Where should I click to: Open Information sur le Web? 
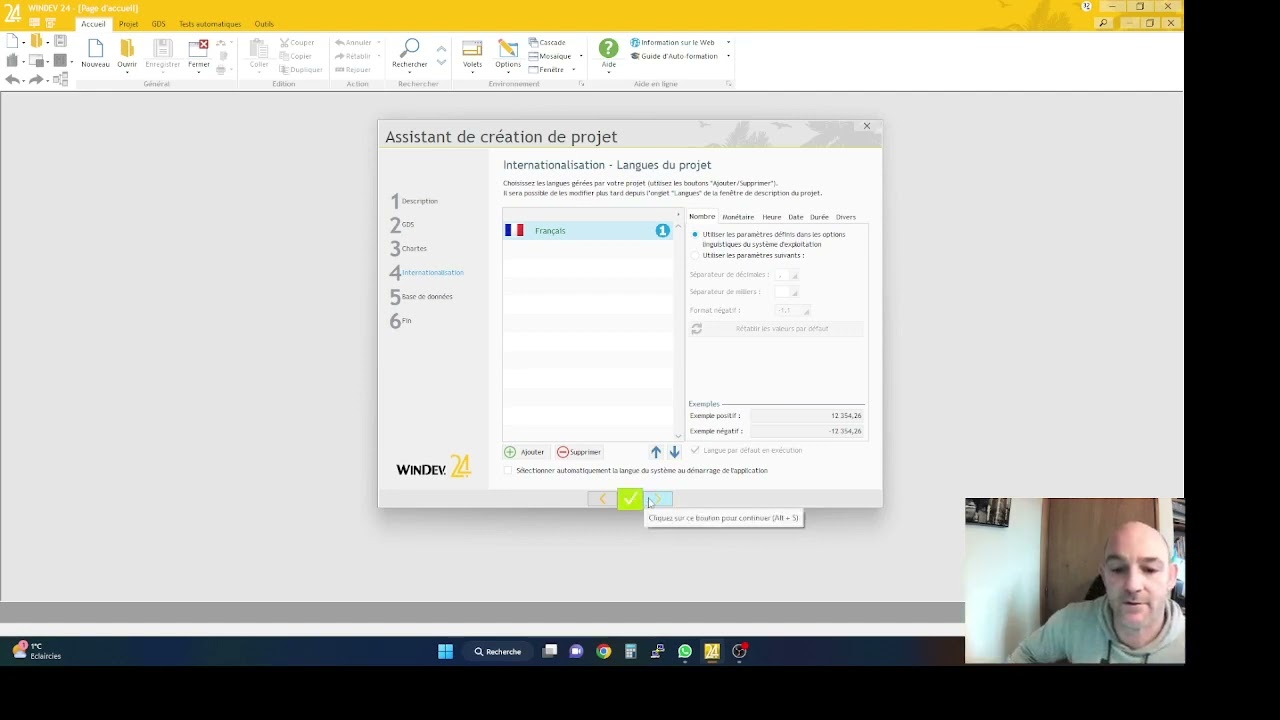[672, 43]
